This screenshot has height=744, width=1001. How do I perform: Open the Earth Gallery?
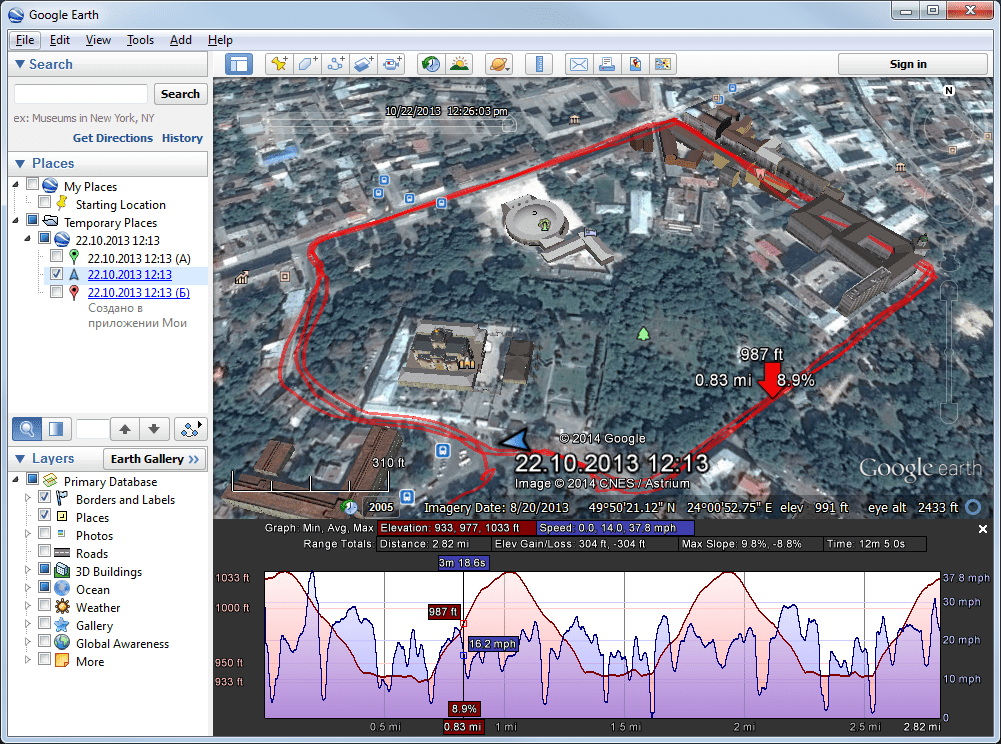154,458
